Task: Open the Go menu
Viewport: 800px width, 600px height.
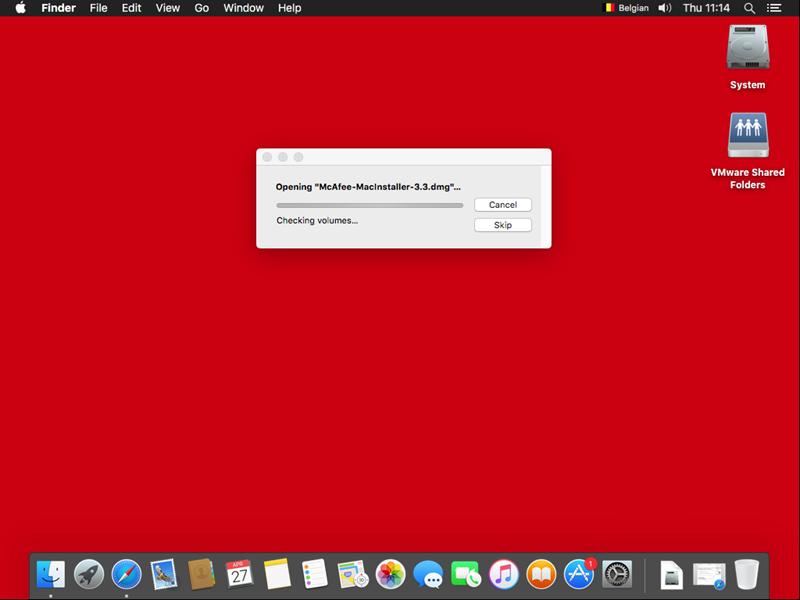Action: point(202,8)
